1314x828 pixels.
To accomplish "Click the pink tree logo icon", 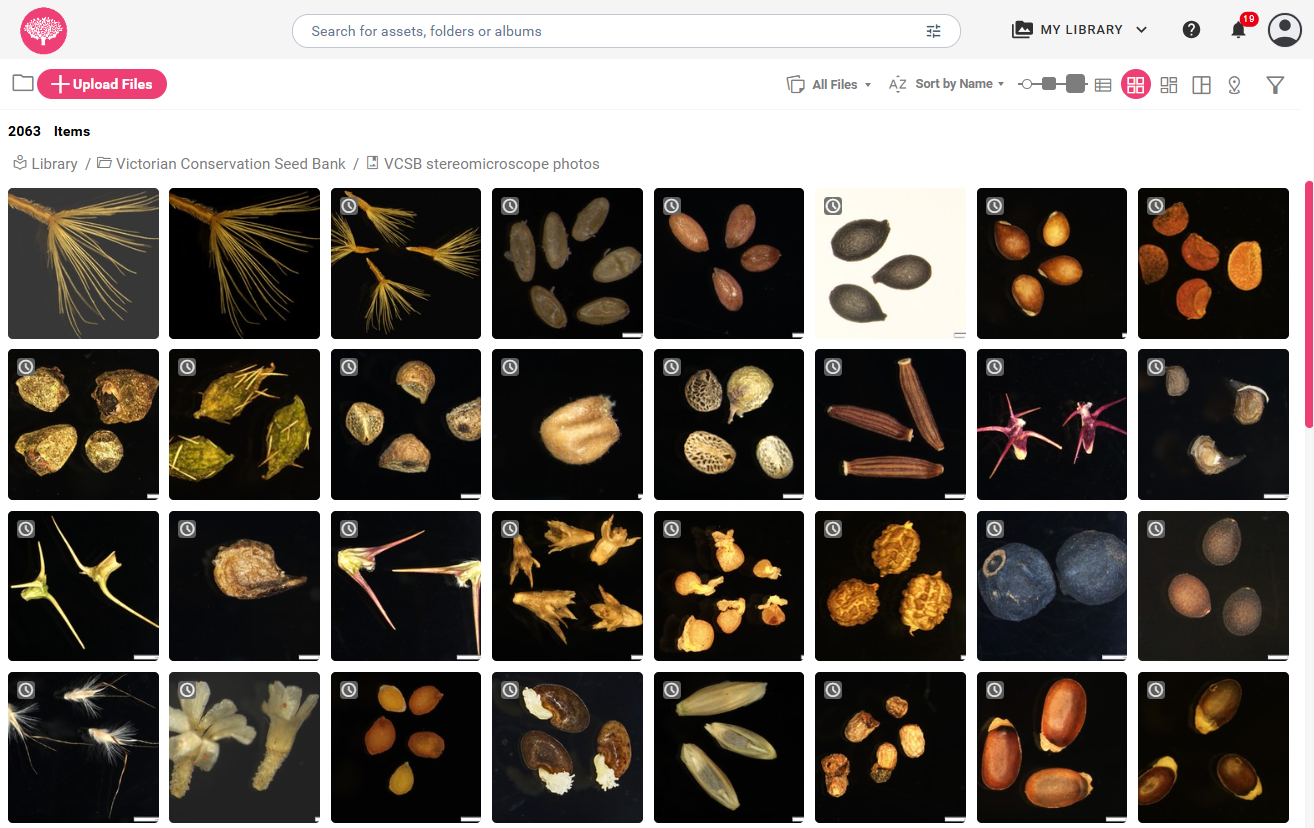I will point(44,30).
